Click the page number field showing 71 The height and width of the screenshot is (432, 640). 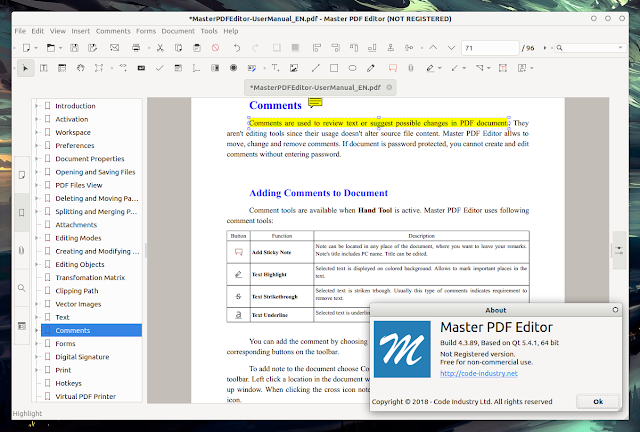point(490,48)
